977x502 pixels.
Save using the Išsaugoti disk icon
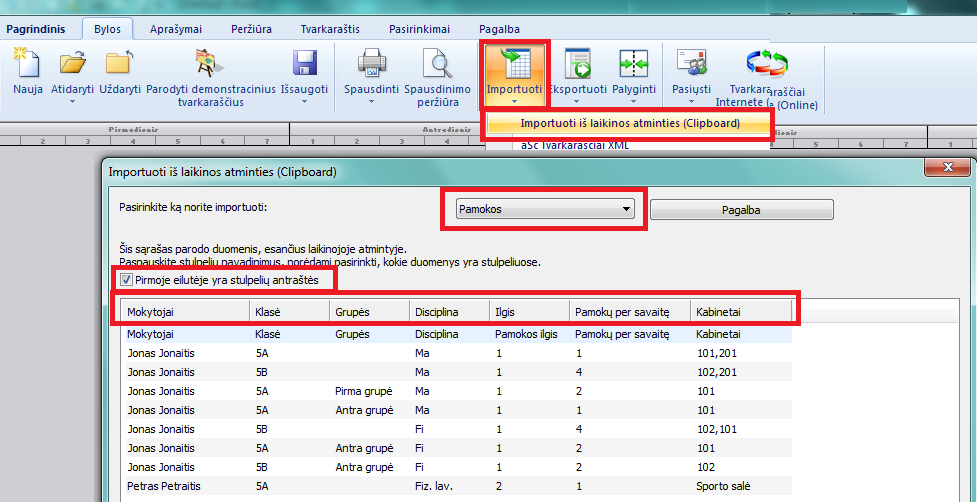[304, 64]
